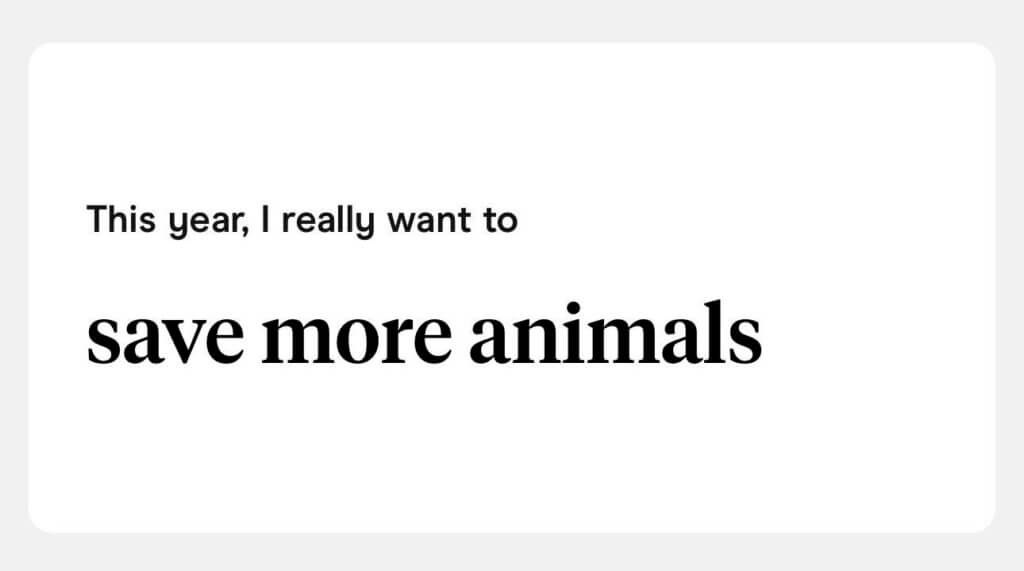Click the card's bottom-left rounded corner
This screenshot has width=1024, height=571.
(38, 523)
